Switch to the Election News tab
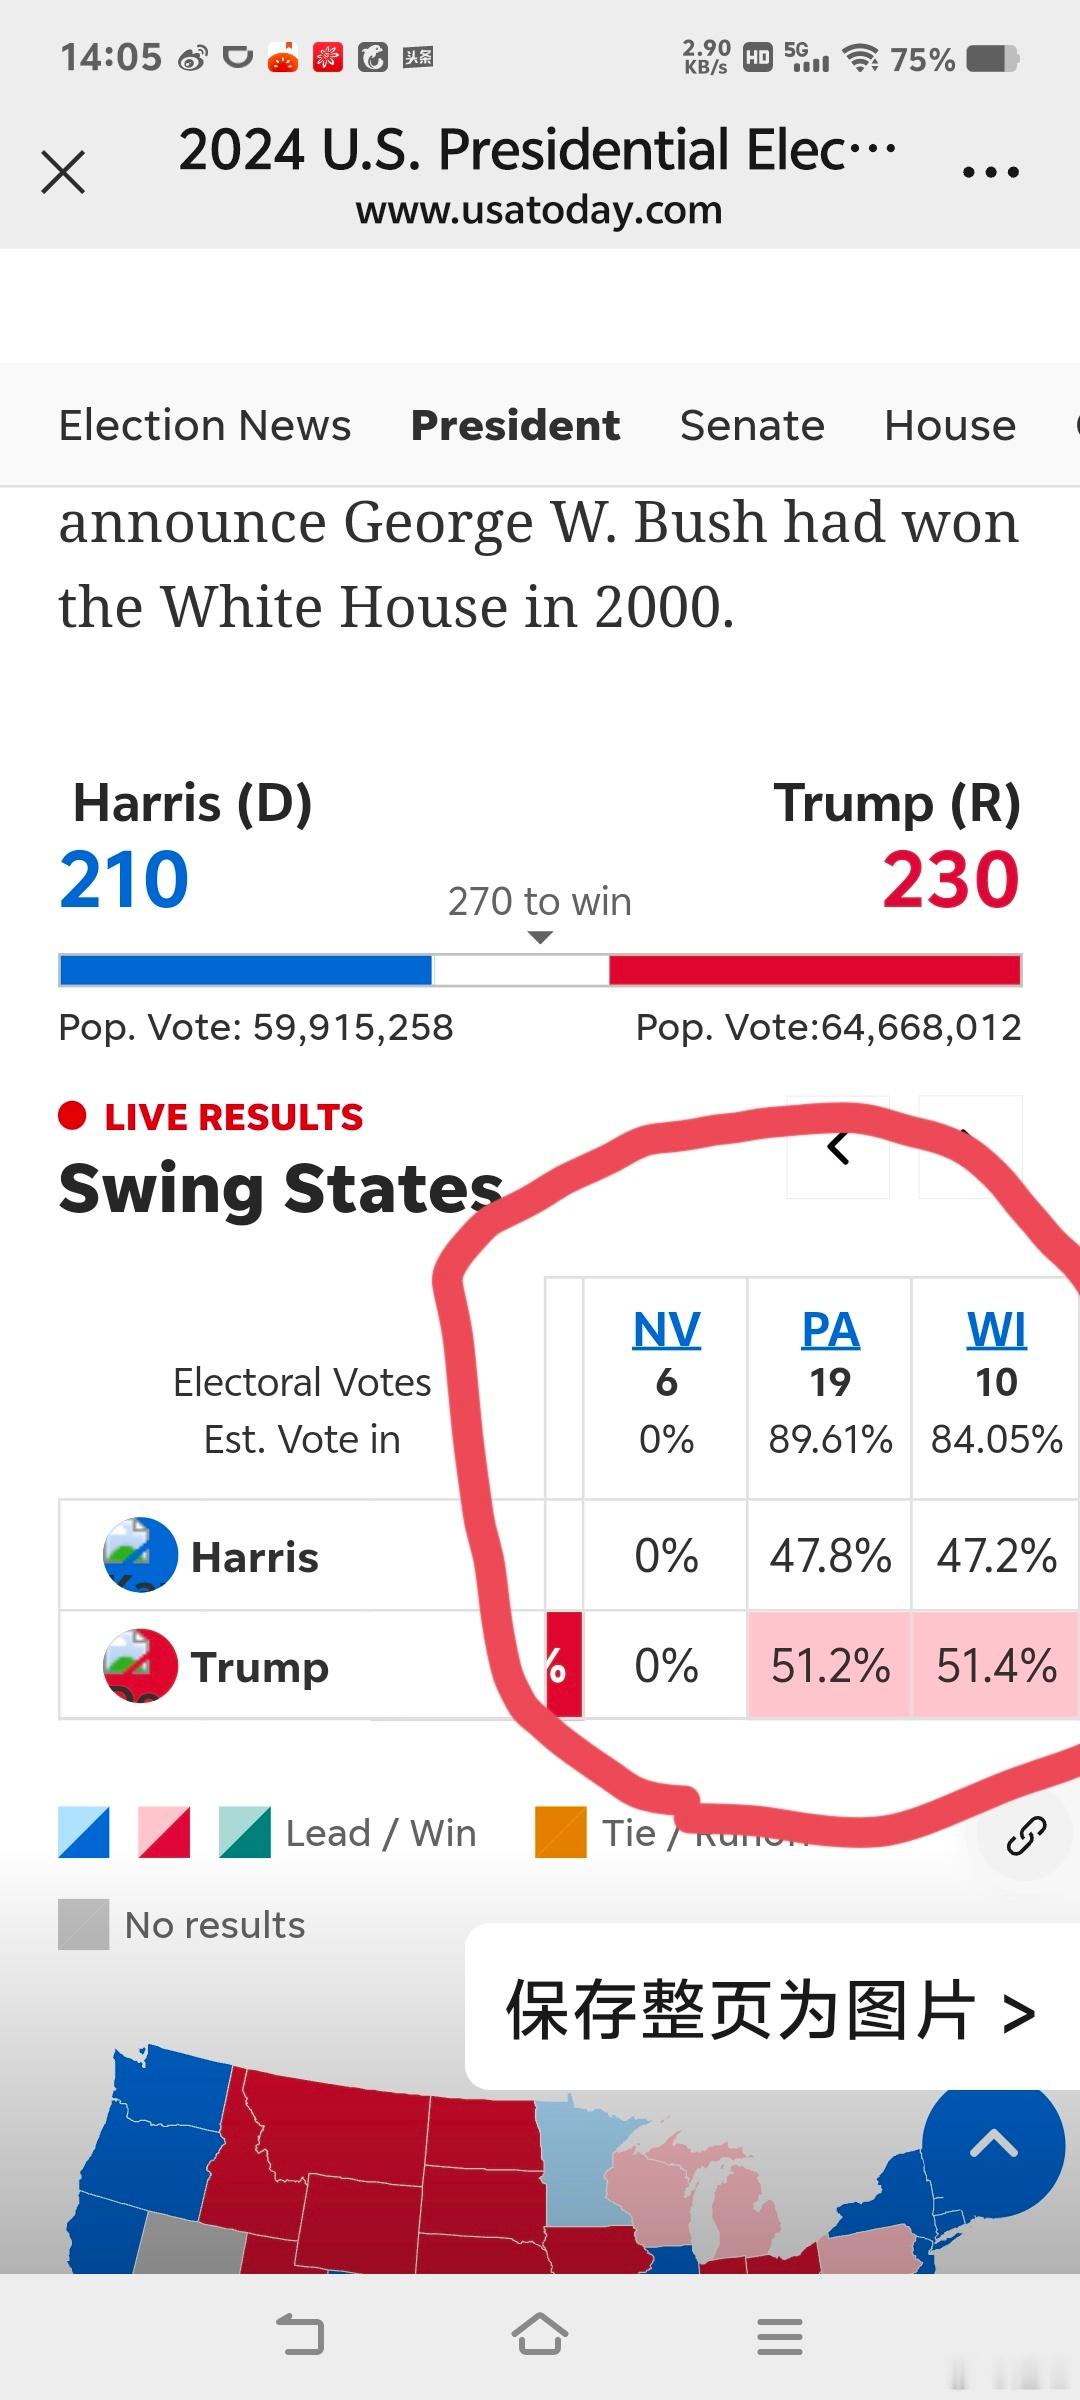 [205, 425]
